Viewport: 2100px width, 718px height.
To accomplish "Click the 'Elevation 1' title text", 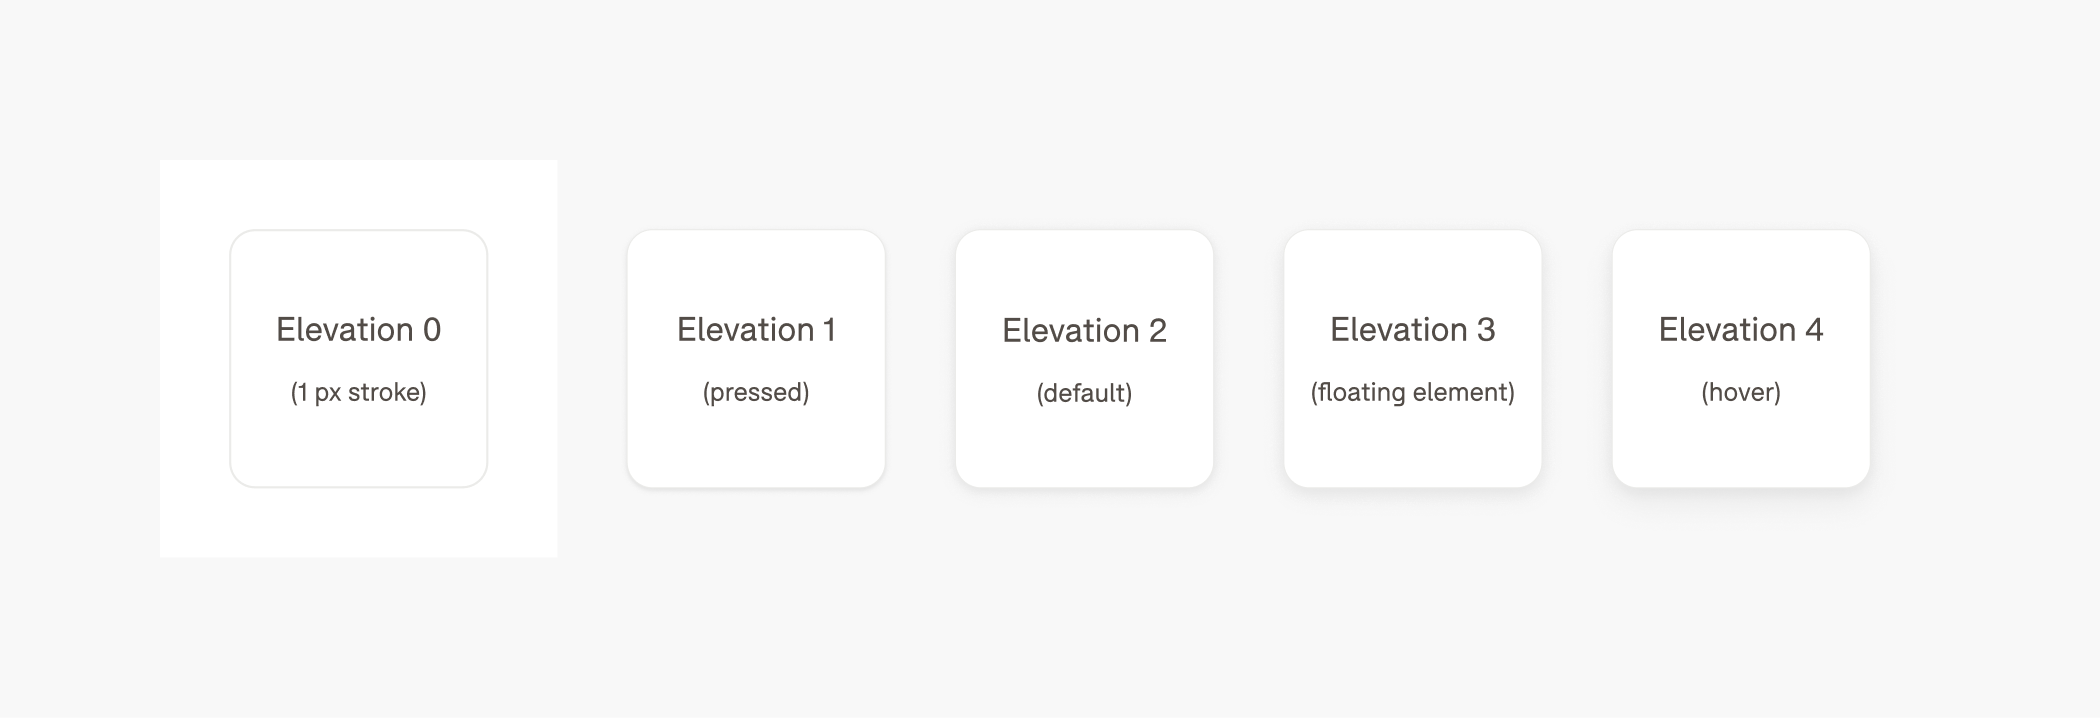I will pos(756,330).
